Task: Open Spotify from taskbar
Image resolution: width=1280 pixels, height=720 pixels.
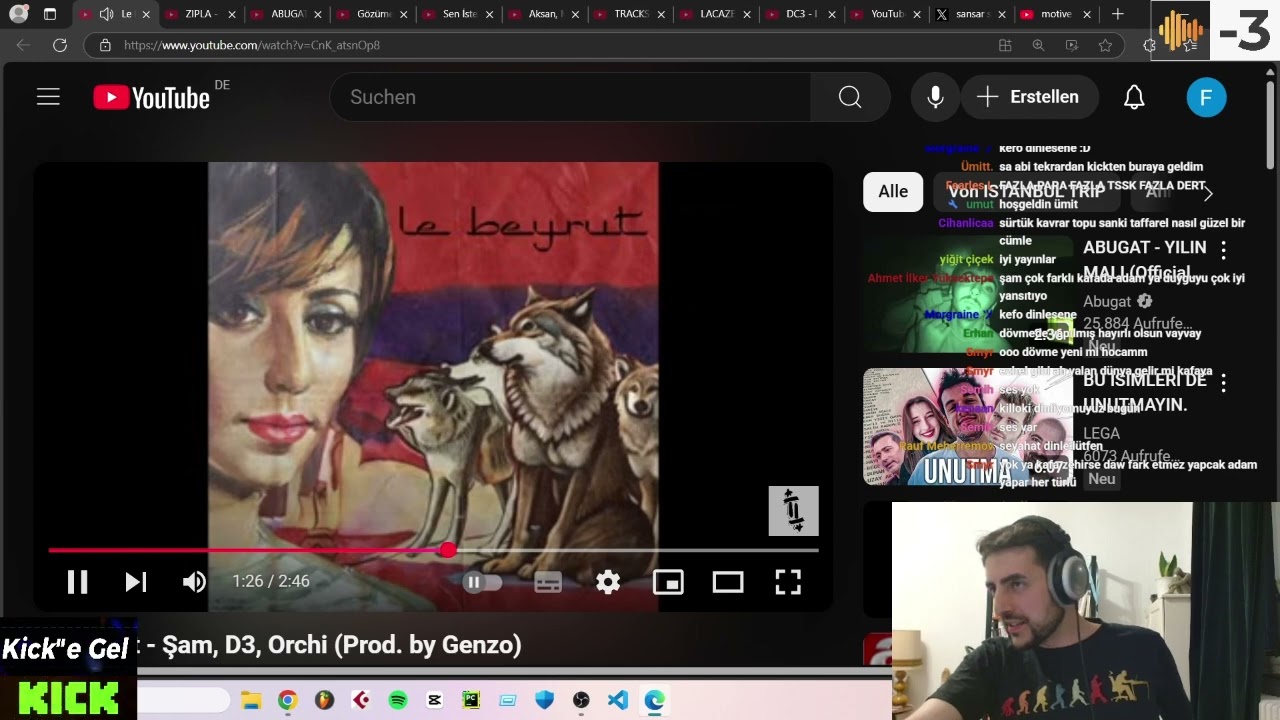Action: pos(397,700)
